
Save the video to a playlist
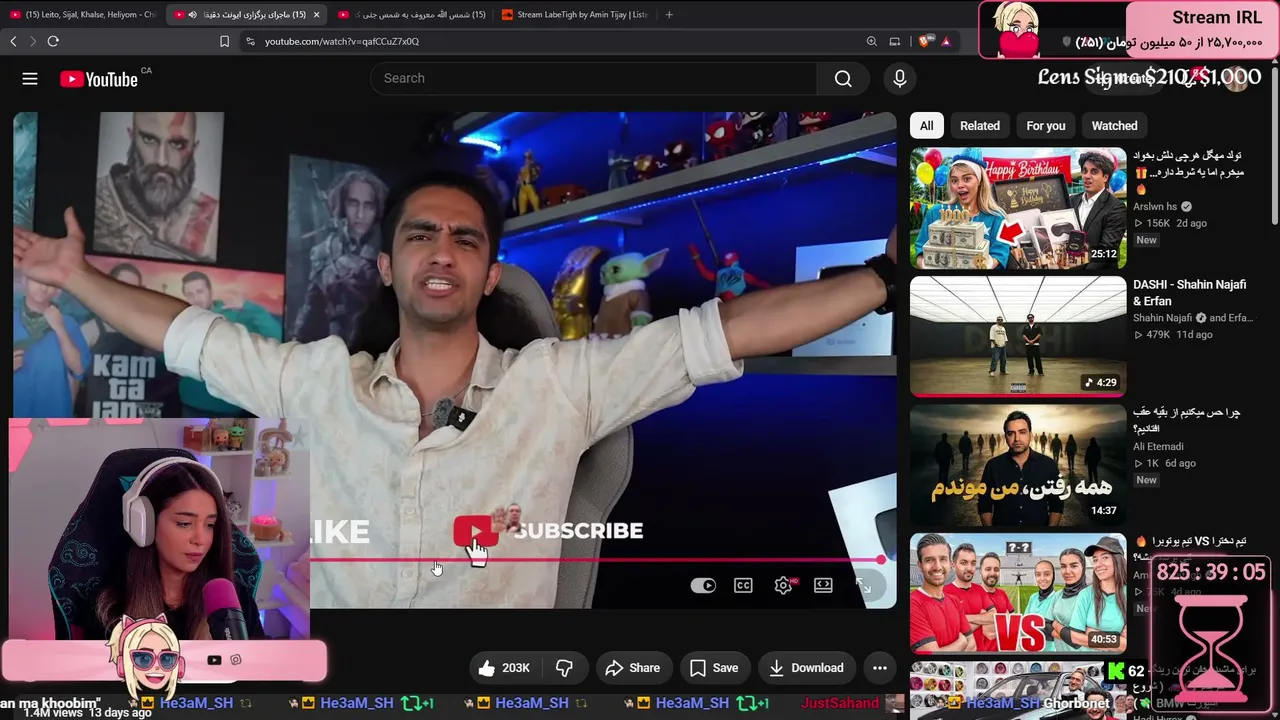point(714,668)
